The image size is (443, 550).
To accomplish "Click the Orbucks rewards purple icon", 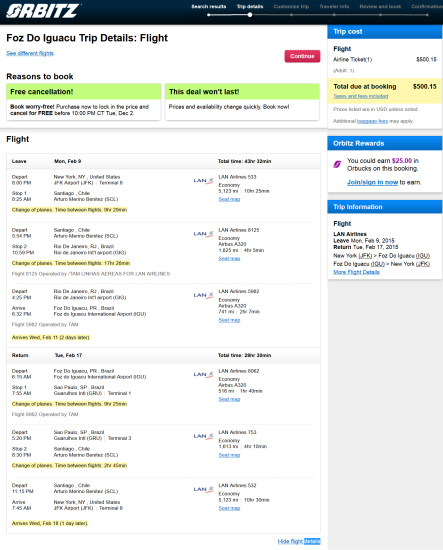I will point(337,164).
